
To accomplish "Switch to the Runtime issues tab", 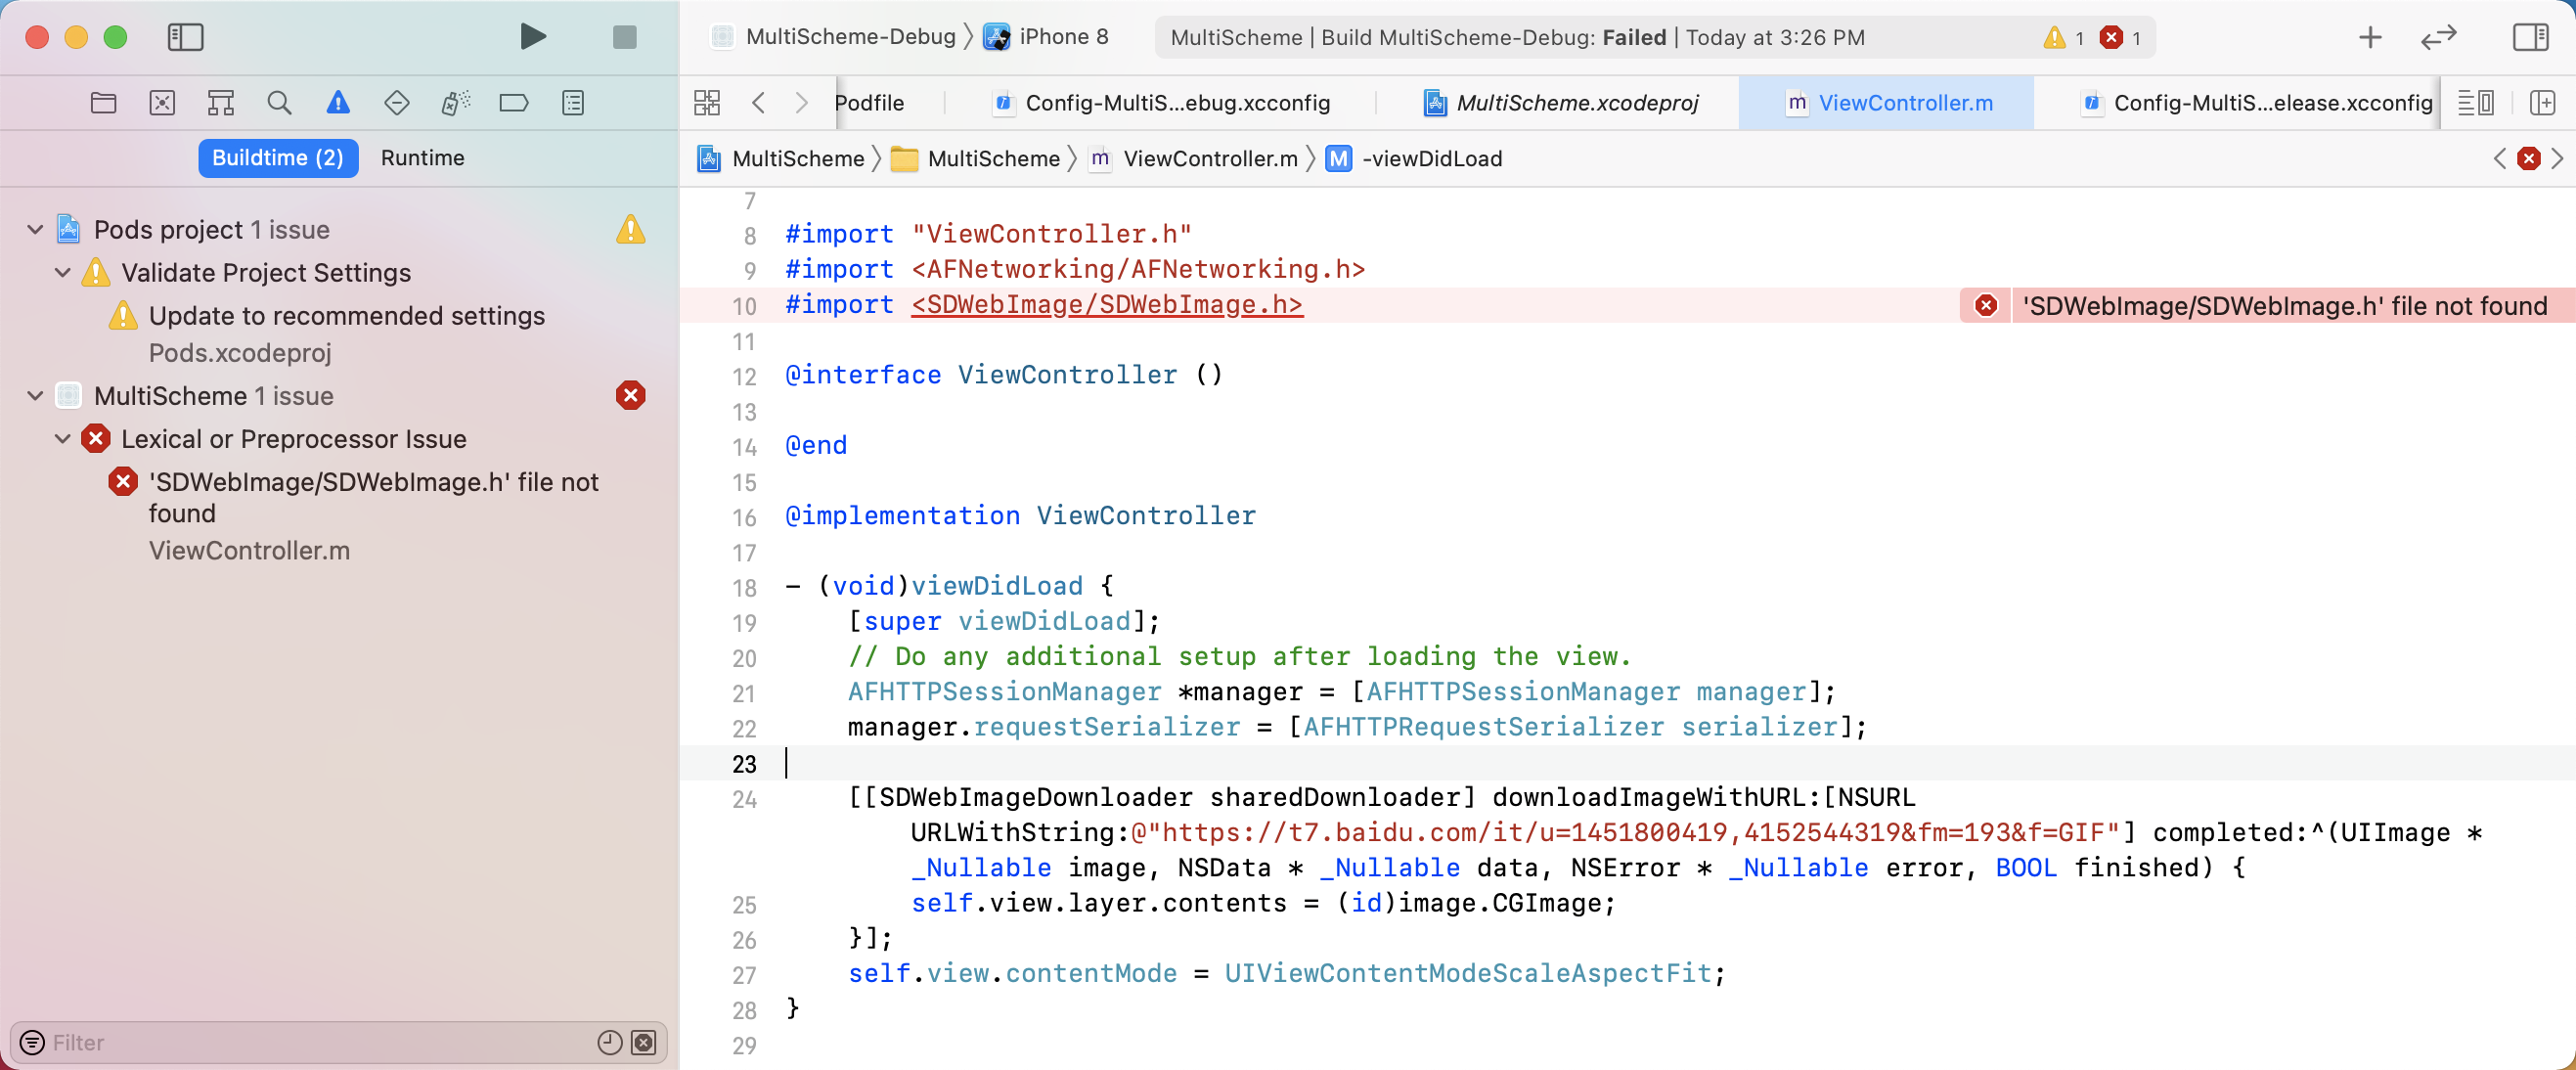I will click(422, 158).
